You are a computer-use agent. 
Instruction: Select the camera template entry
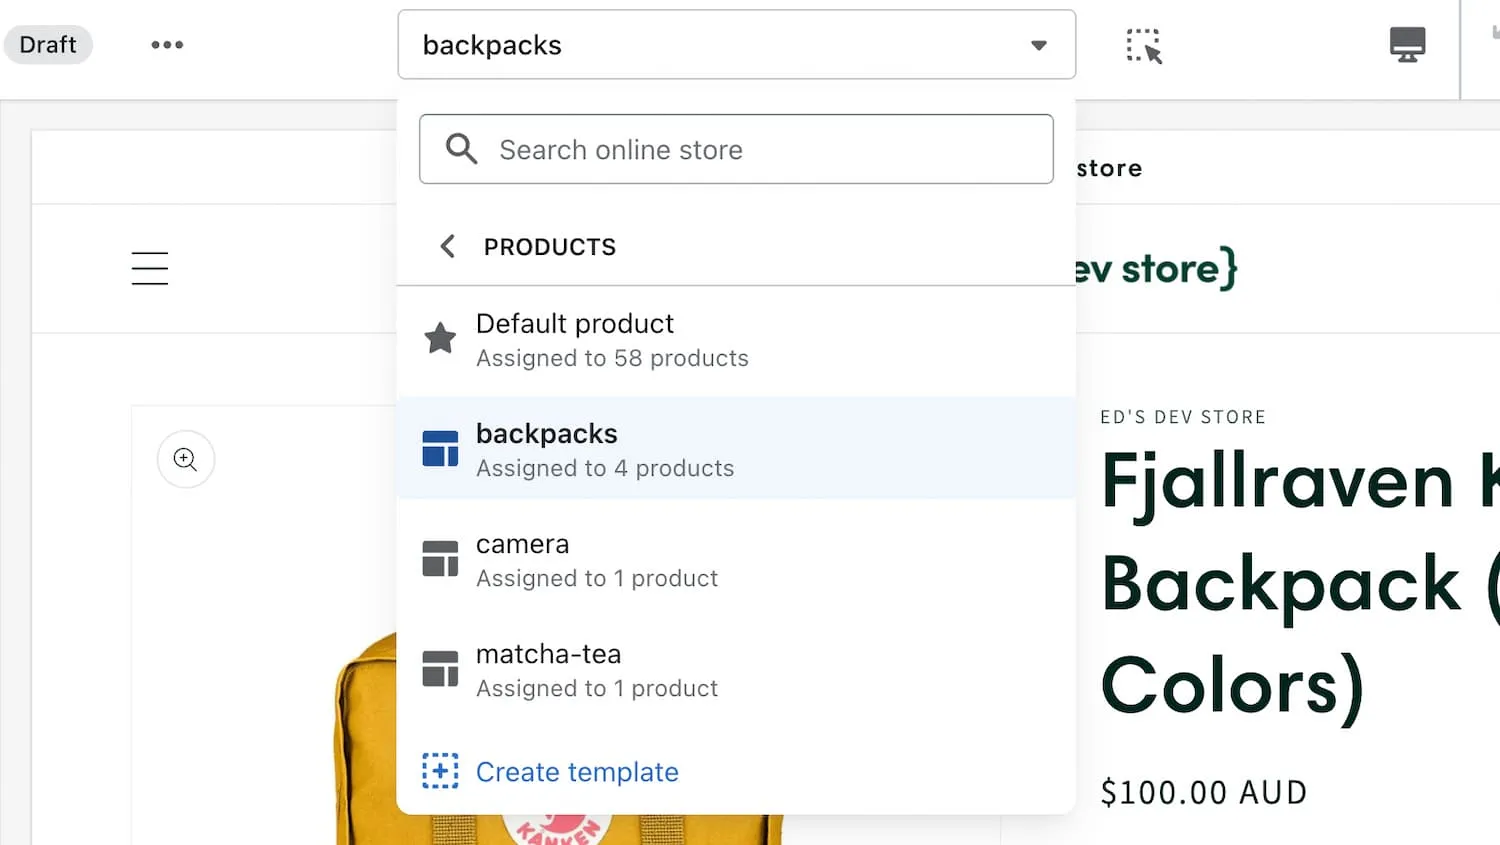point(736,559)
